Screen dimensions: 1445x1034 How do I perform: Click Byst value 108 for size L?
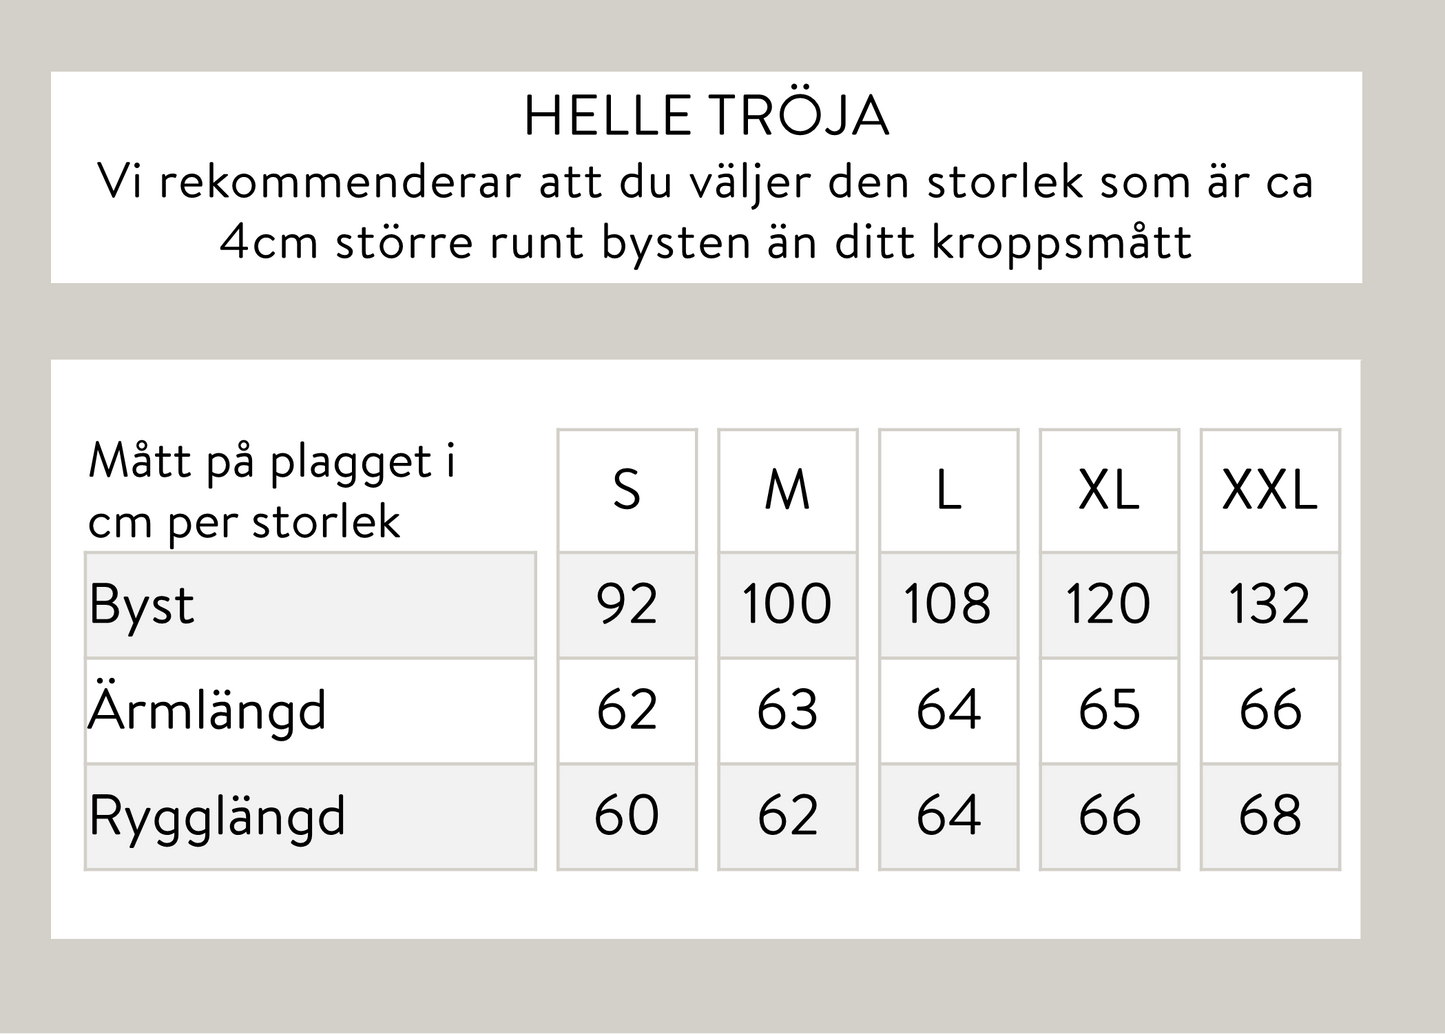[948, 605]
